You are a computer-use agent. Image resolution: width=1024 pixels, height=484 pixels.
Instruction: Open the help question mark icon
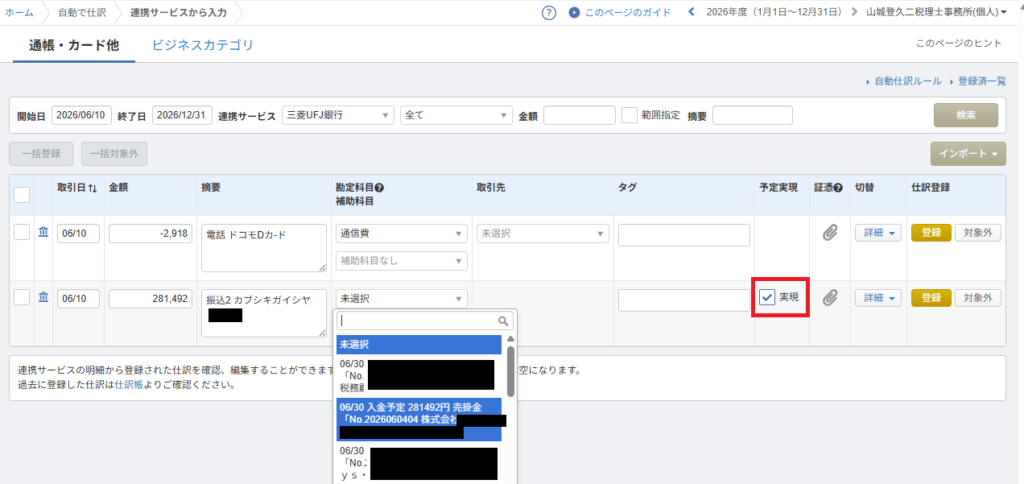549,12
